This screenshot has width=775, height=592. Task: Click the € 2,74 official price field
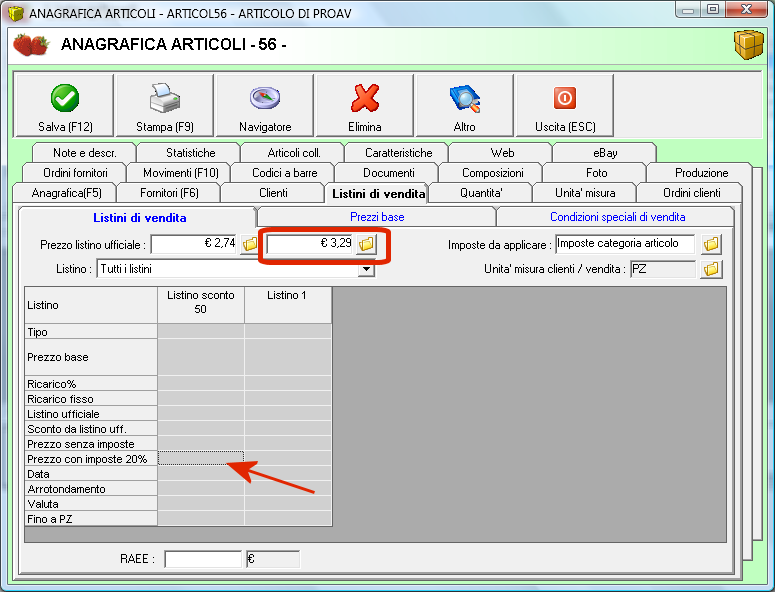[x=195, y=244]
